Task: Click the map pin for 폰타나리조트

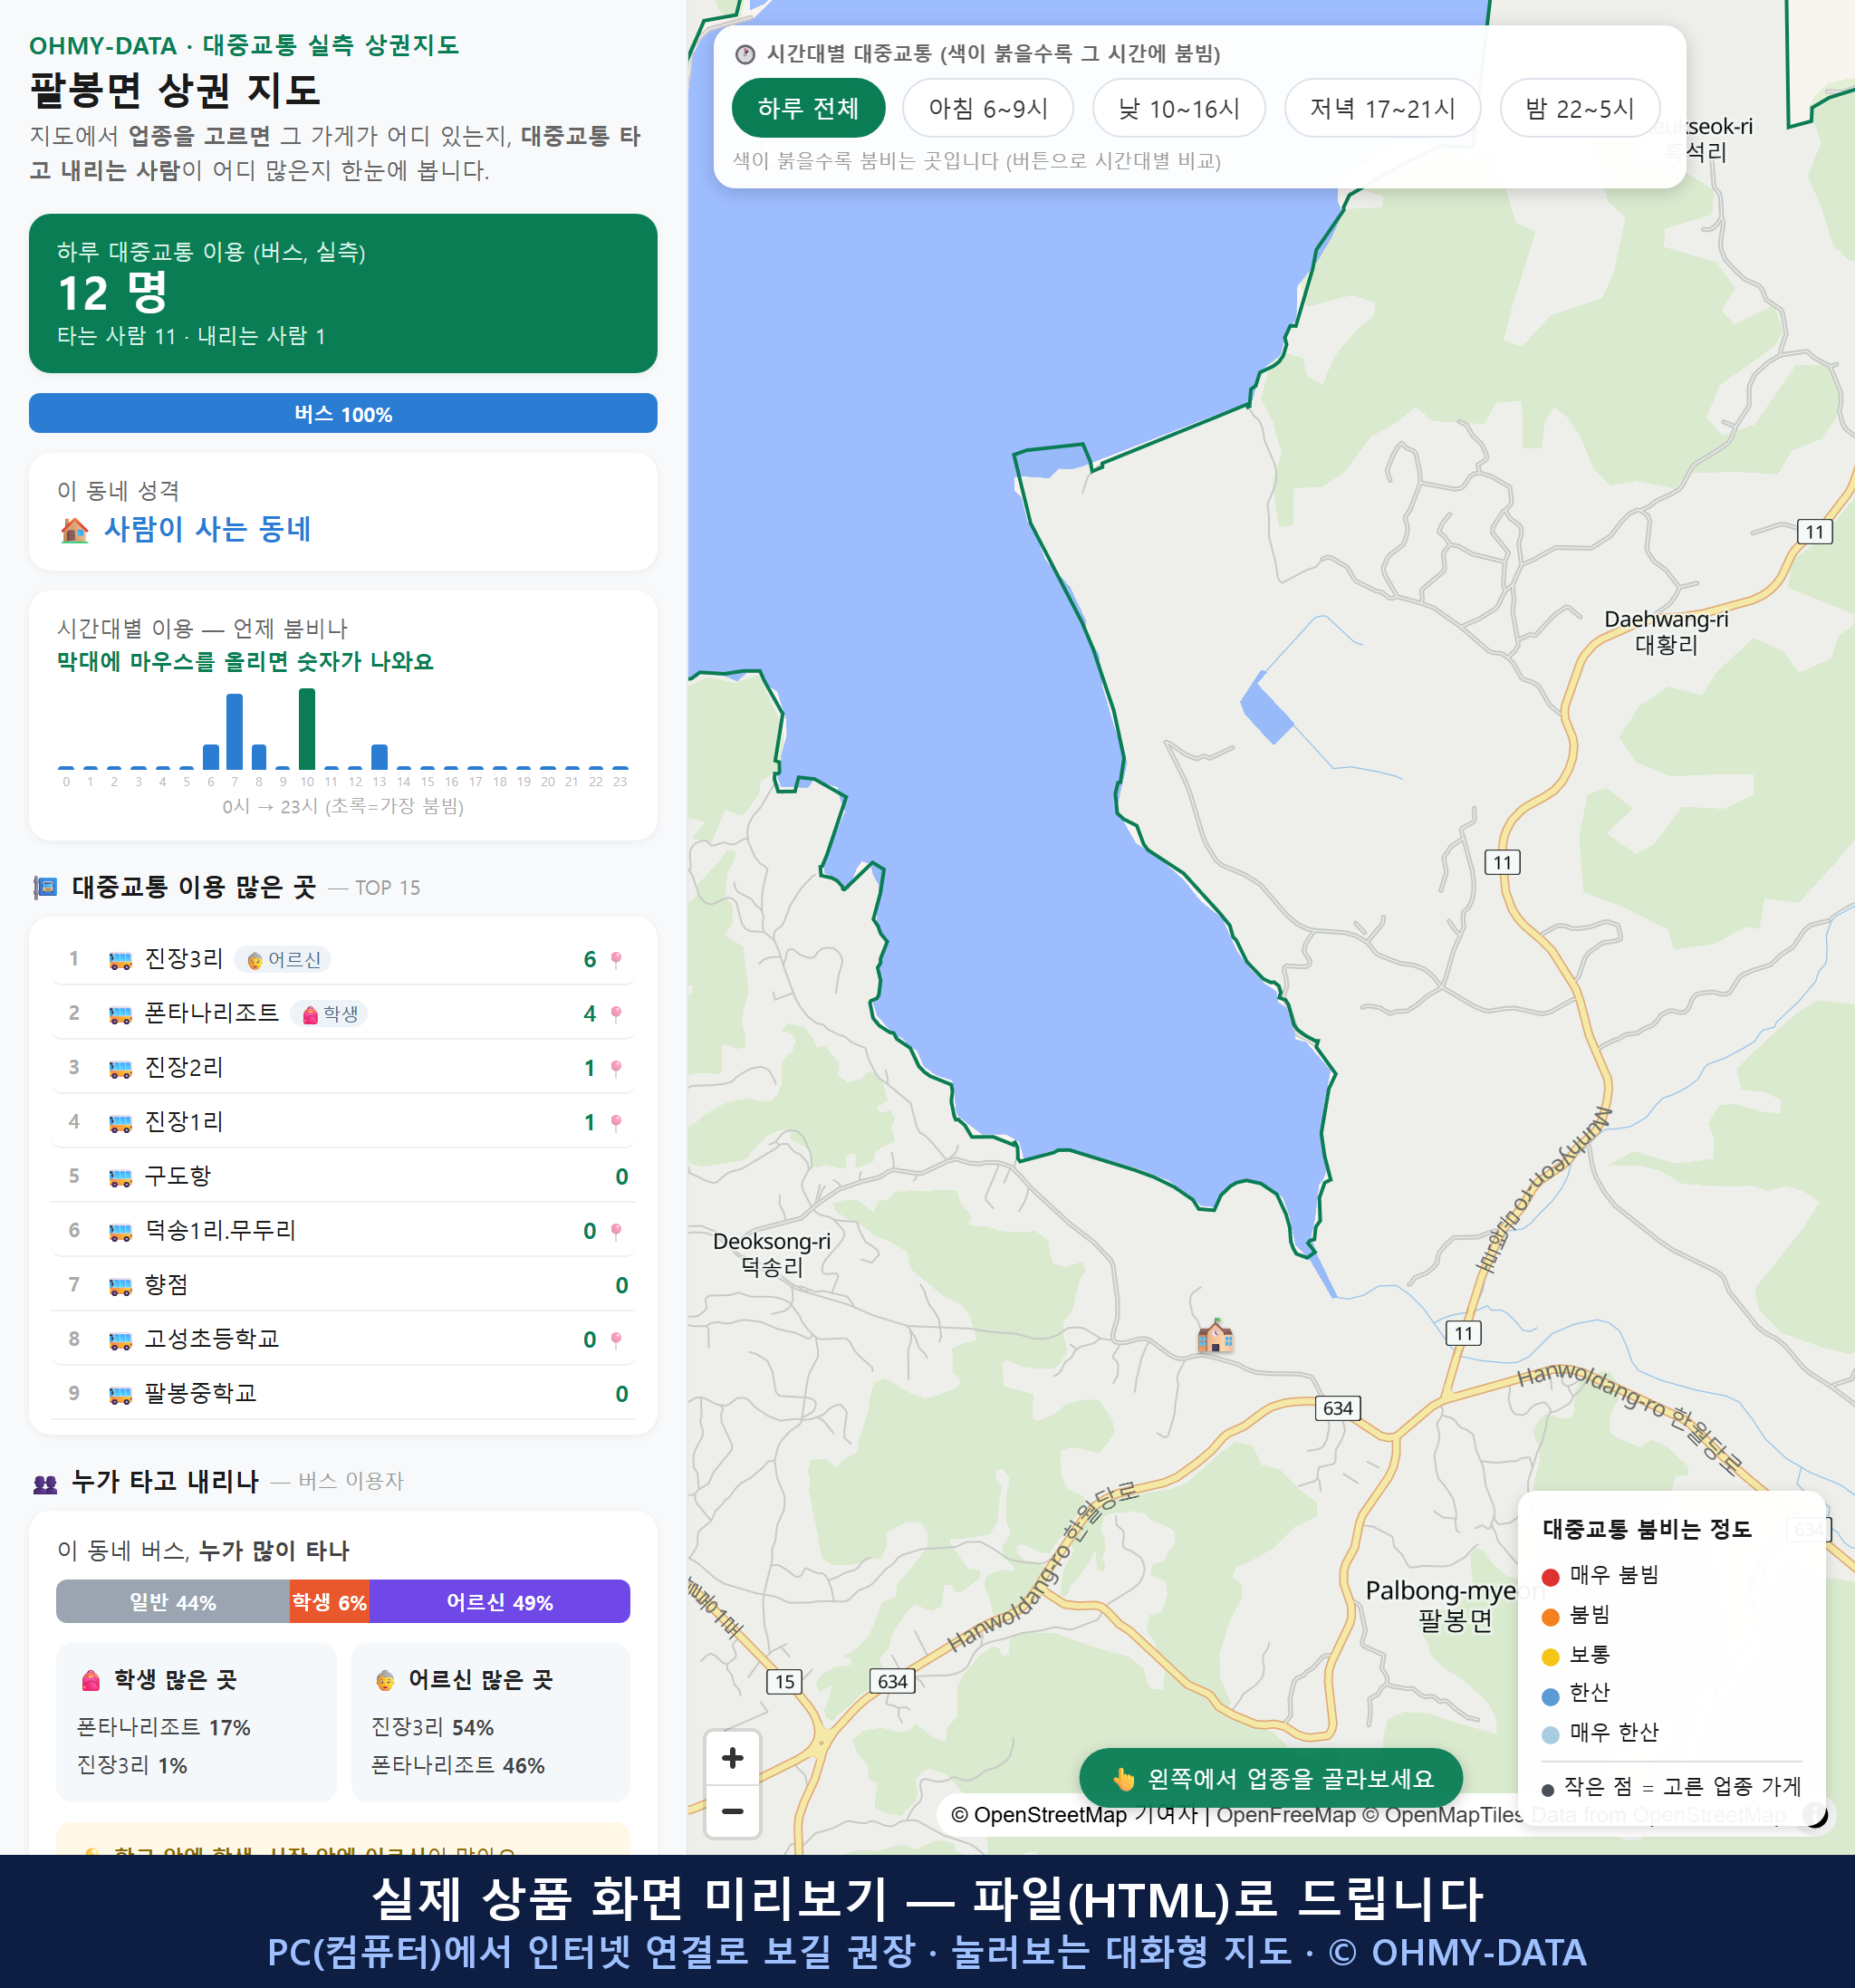Action: (616, 1014)
